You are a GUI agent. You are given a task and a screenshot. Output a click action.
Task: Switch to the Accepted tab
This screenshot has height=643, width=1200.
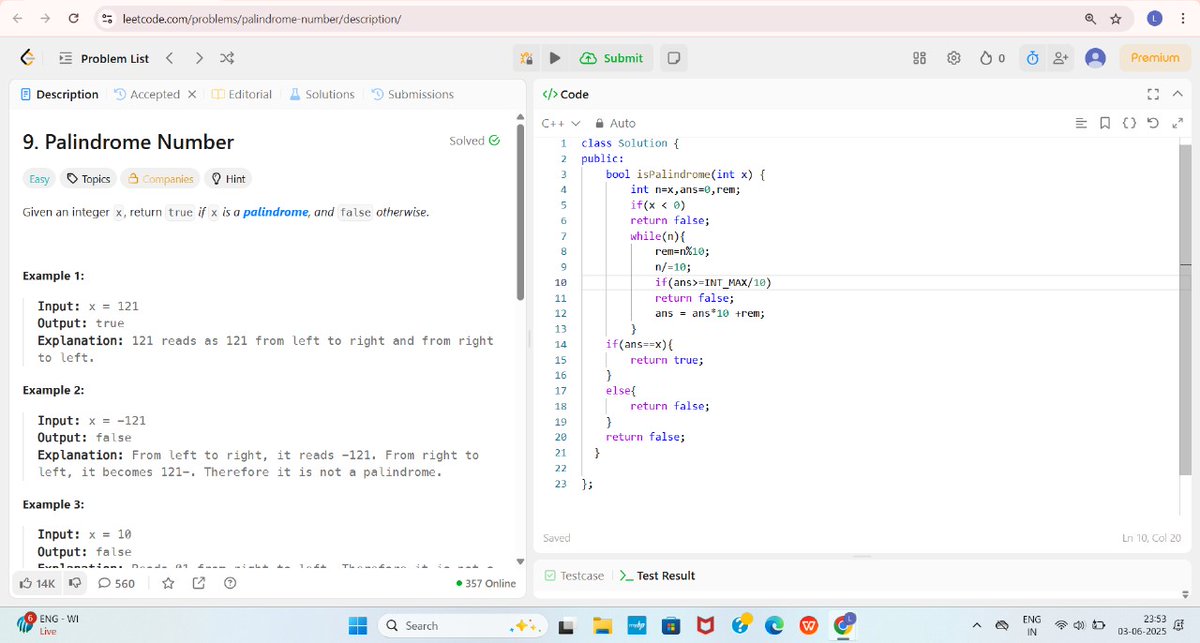147,94
